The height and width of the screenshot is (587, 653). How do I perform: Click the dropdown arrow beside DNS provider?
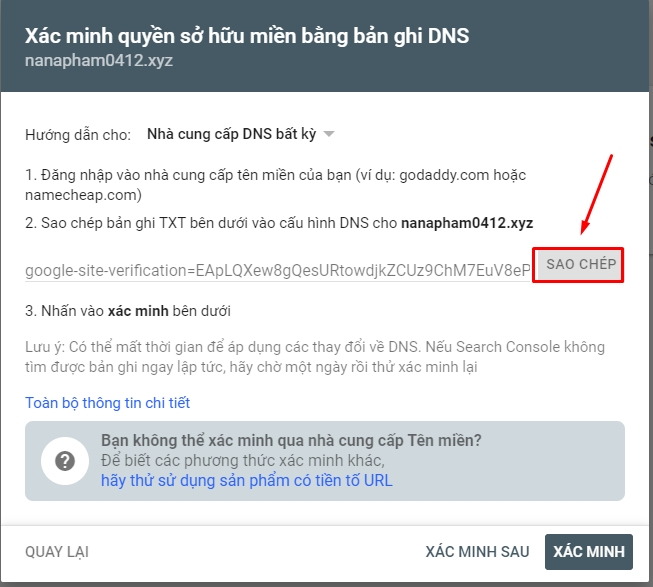tap(329, 134)
